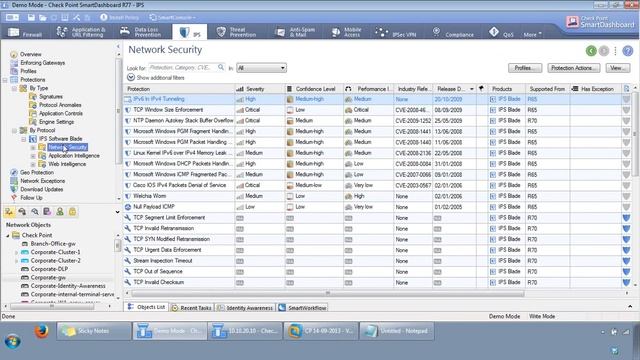Image resolution: width=640 pixels, height=360 pixels.
Task: Click the magnifier search icon
Action: tap(221, 67)
